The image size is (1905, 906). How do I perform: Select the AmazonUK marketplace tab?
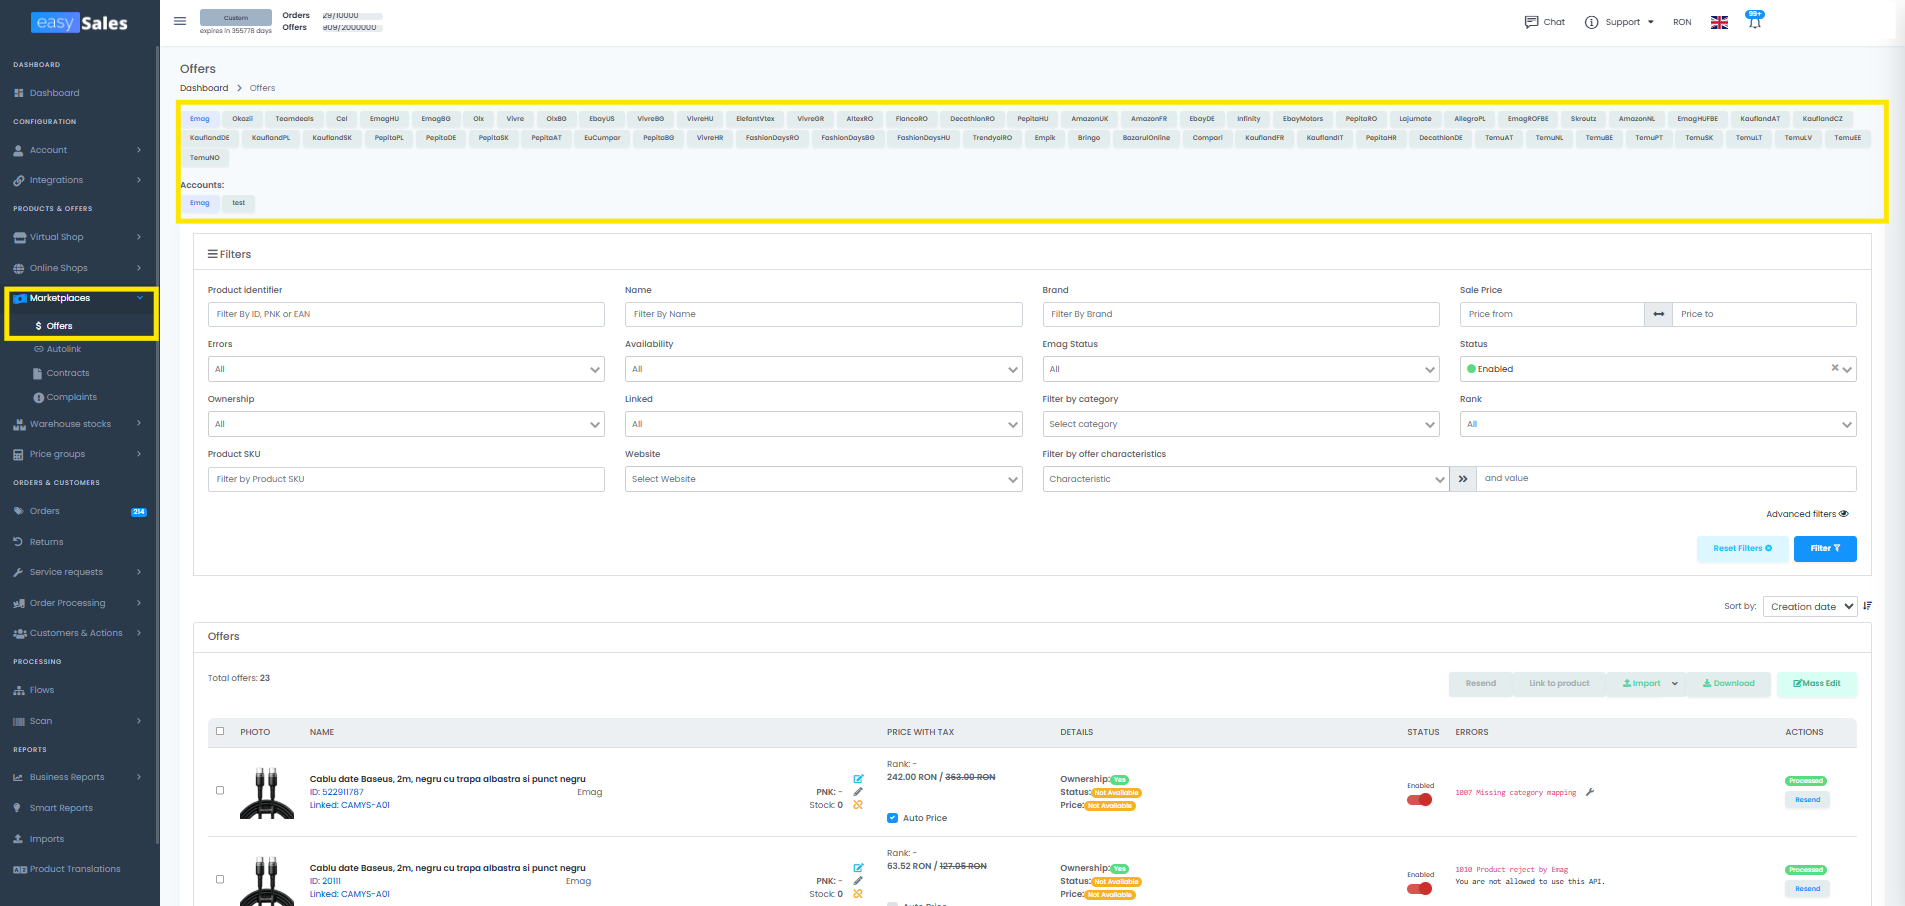click(x=1090, y=119)
